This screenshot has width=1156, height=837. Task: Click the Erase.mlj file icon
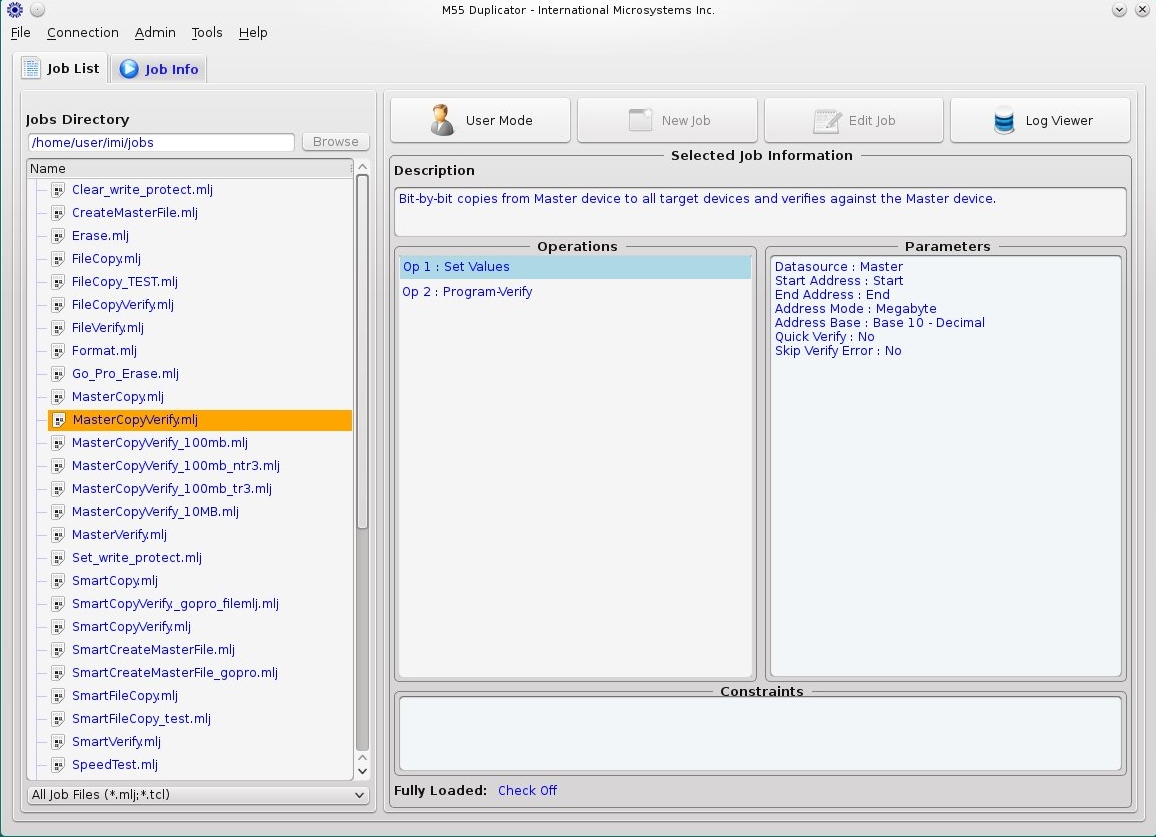click(58, 236)
